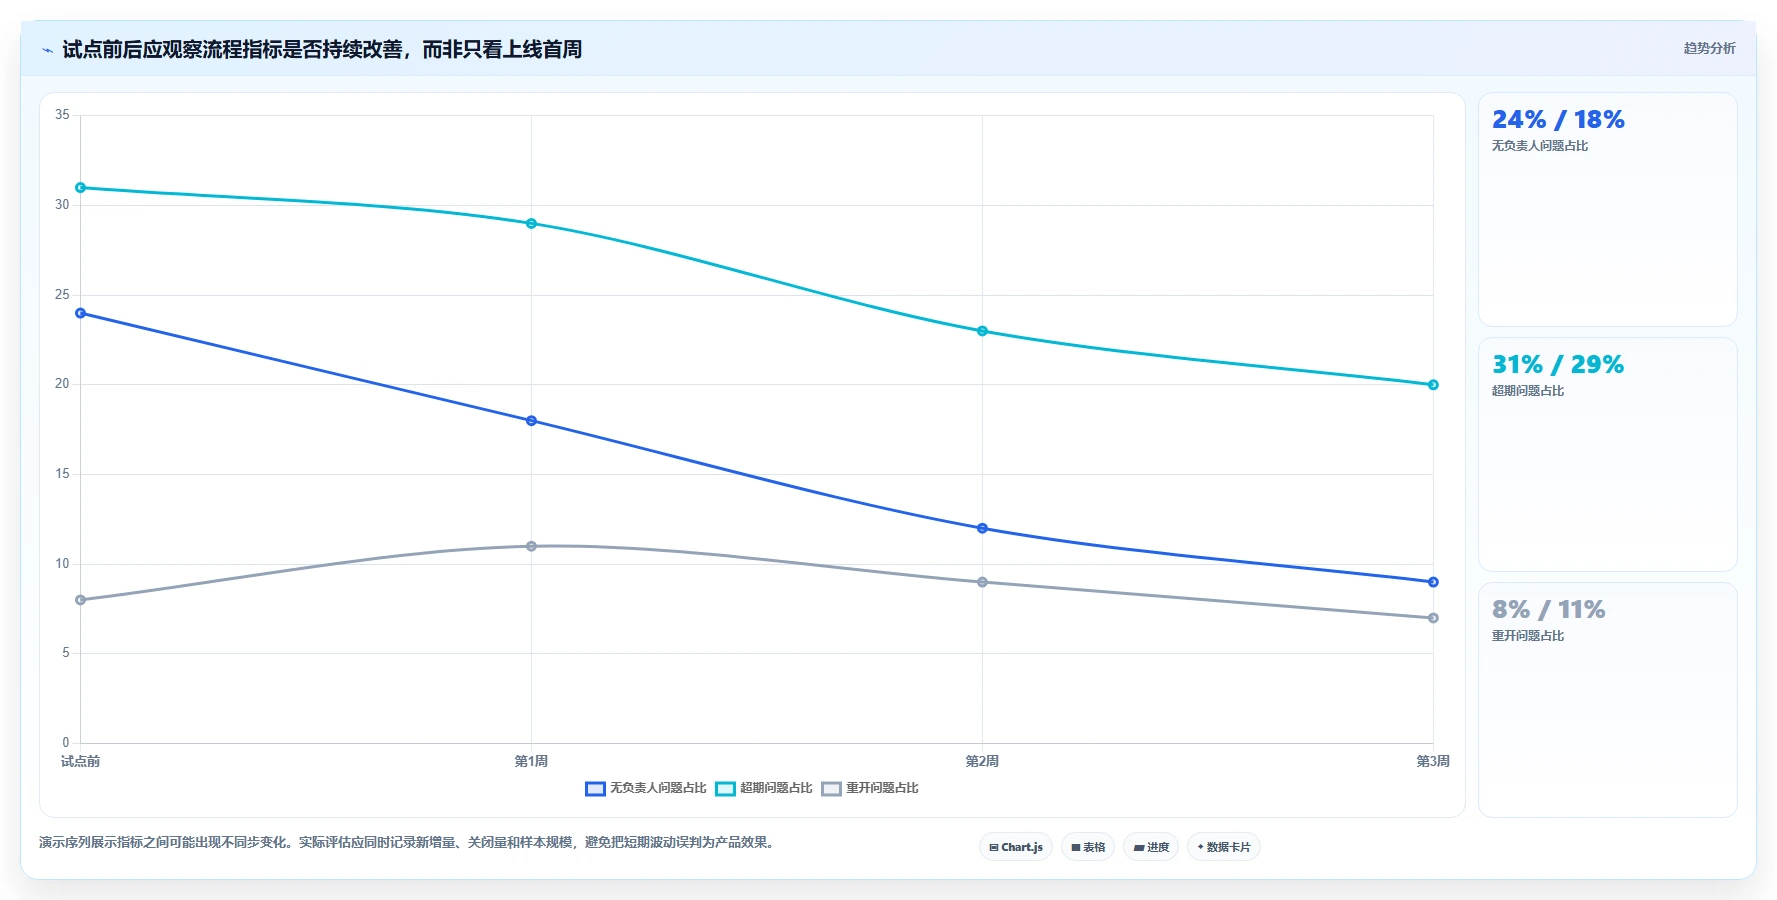This screenshot has width=1777, height=900.
Task: Select the 24% / 18% data card
Action: point(1607,210)
